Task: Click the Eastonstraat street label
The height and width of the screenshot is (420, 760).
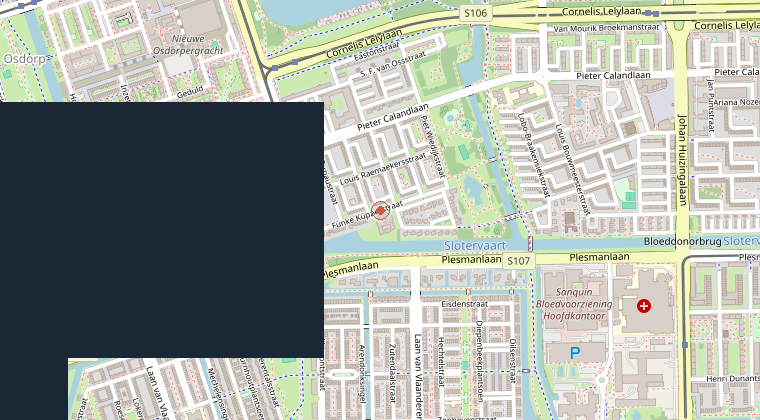Action: (377, 51)
